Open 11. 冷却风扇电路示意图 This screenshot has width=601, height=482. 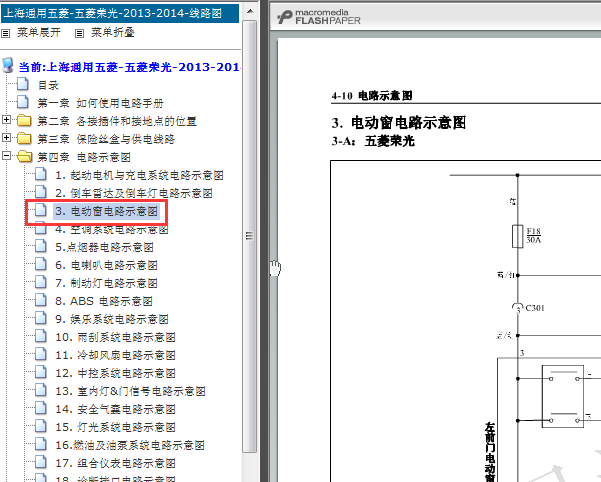[x=115, y=355]
